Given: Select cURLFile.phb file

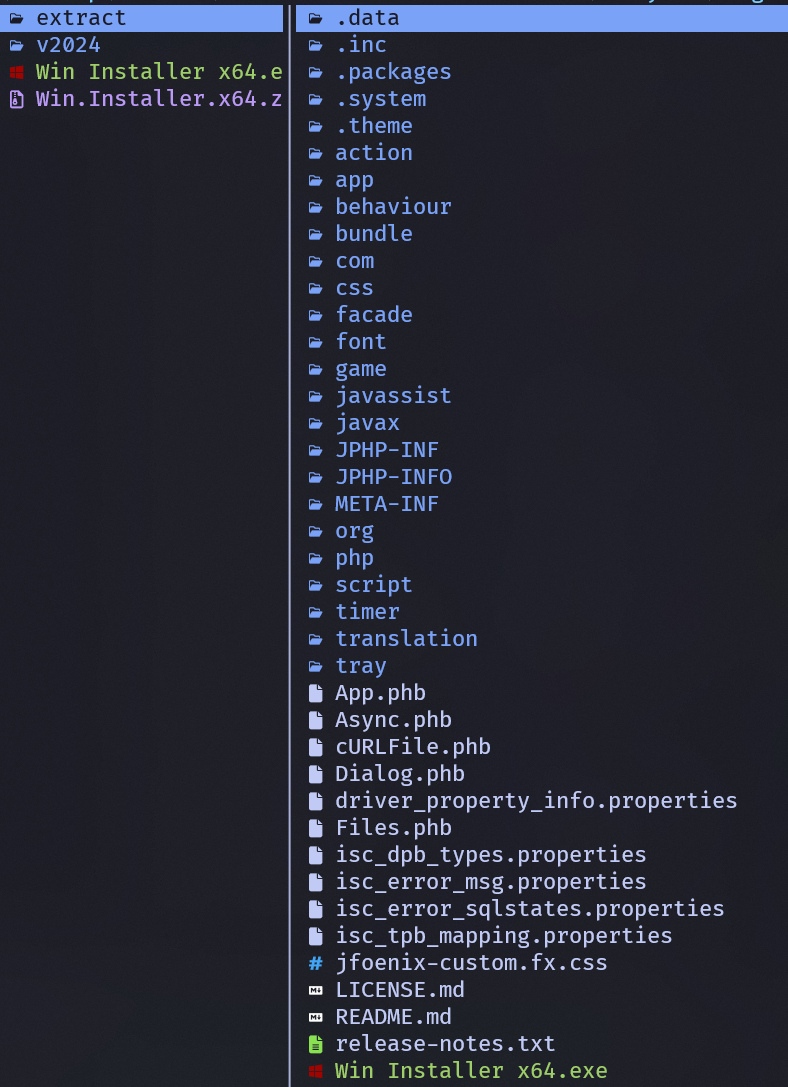Looking at the screenshot, I should point(542,747).
